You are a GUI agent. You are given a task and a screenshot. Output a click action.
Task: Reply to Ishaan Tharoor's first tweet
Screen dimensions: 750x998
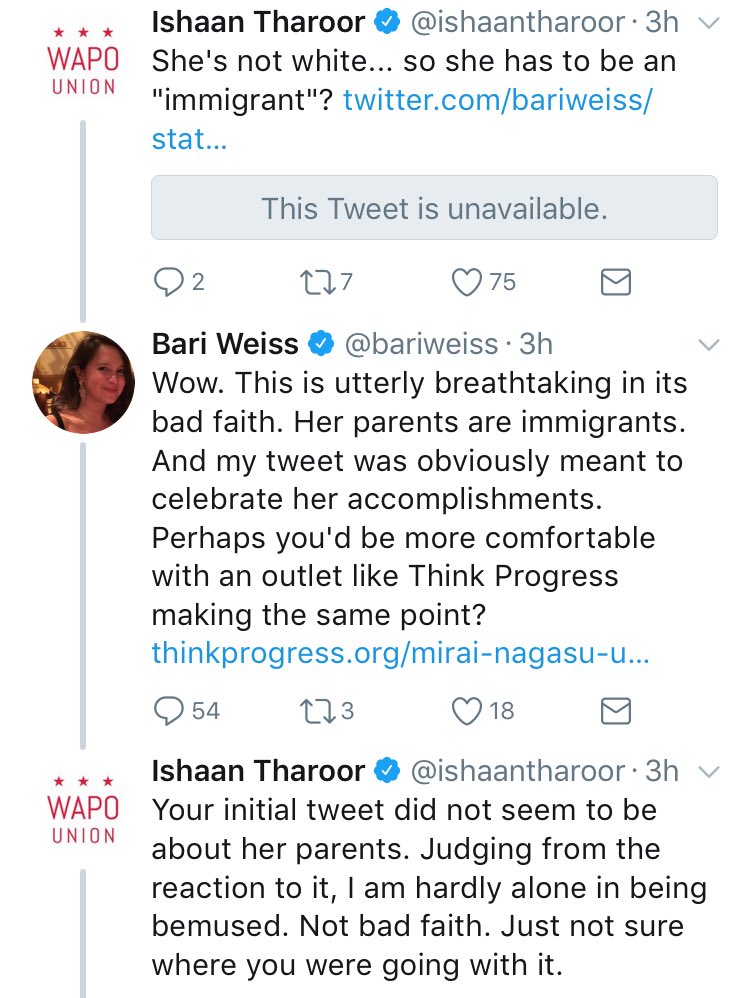click(x=167, y=283)
